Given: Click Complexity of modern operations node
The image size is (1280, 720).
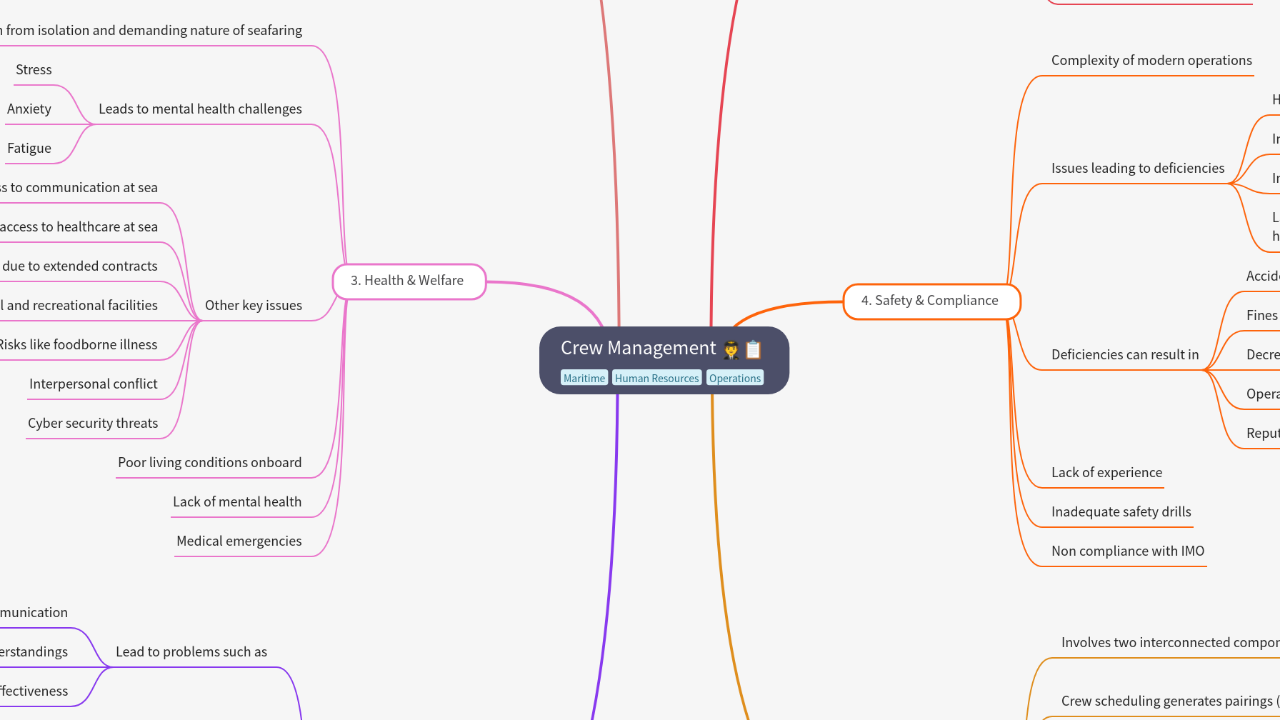Looking at the screenshot, I should click(x=1151, y=61).
